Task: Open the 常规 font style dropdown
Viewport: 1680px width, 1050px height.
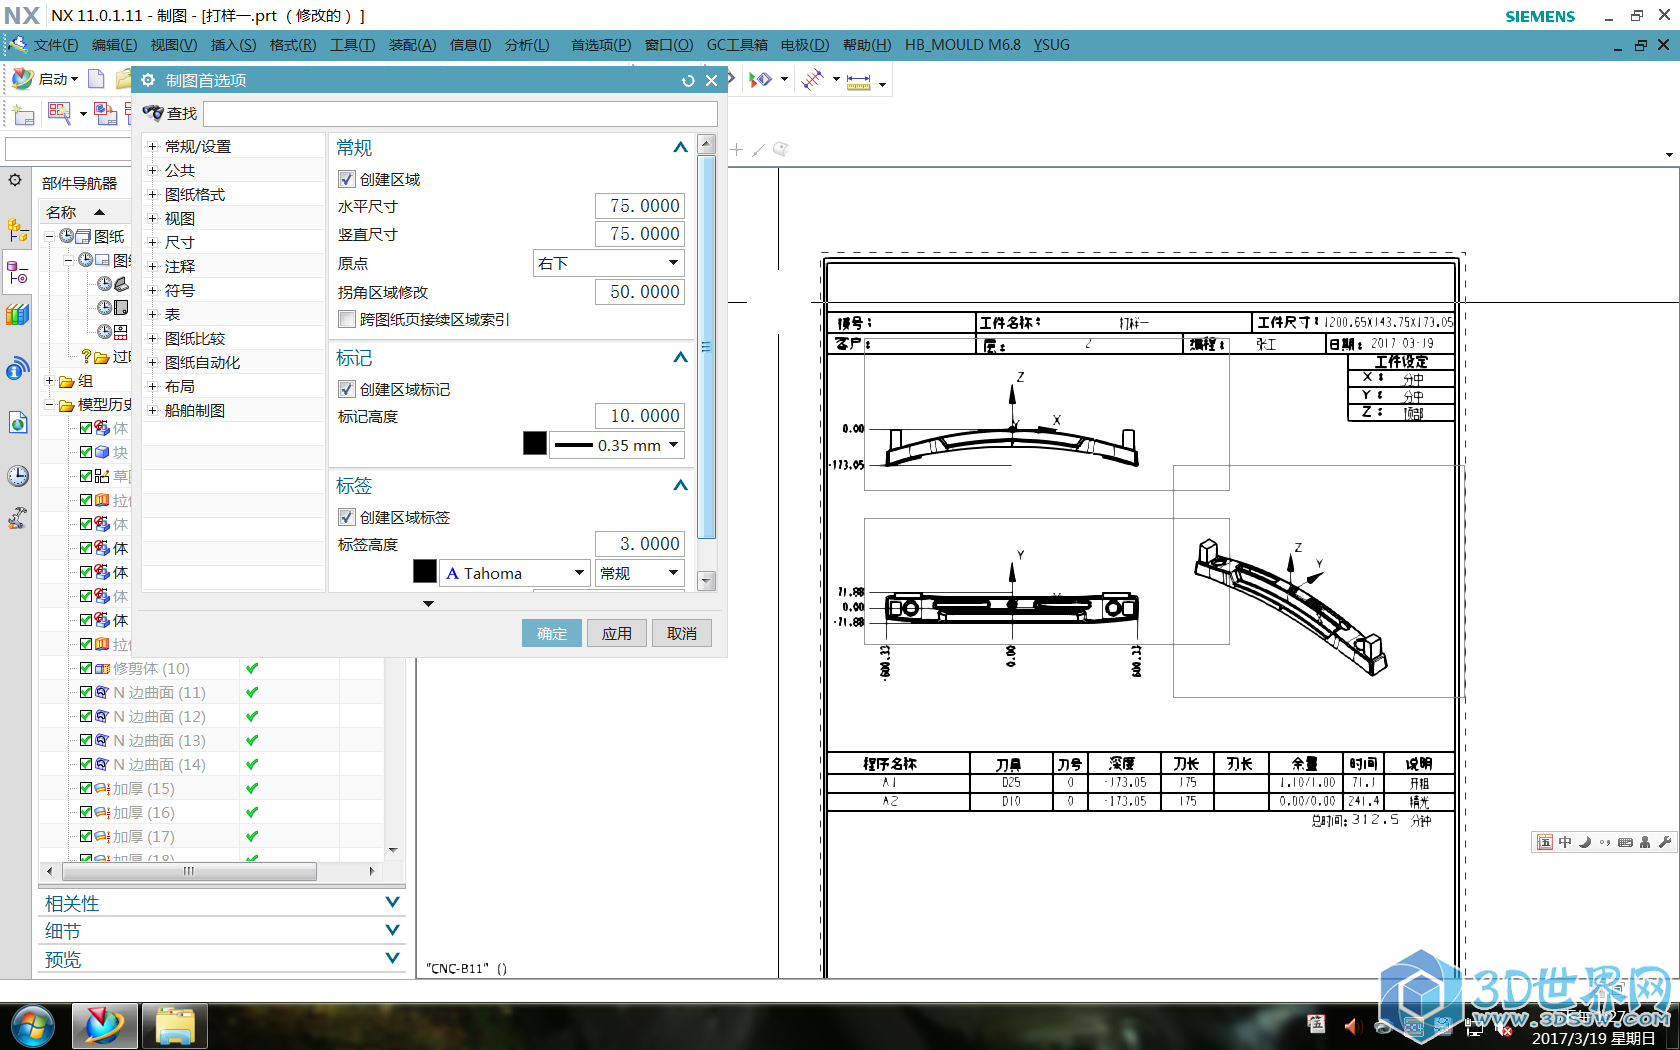Action: 640,573
